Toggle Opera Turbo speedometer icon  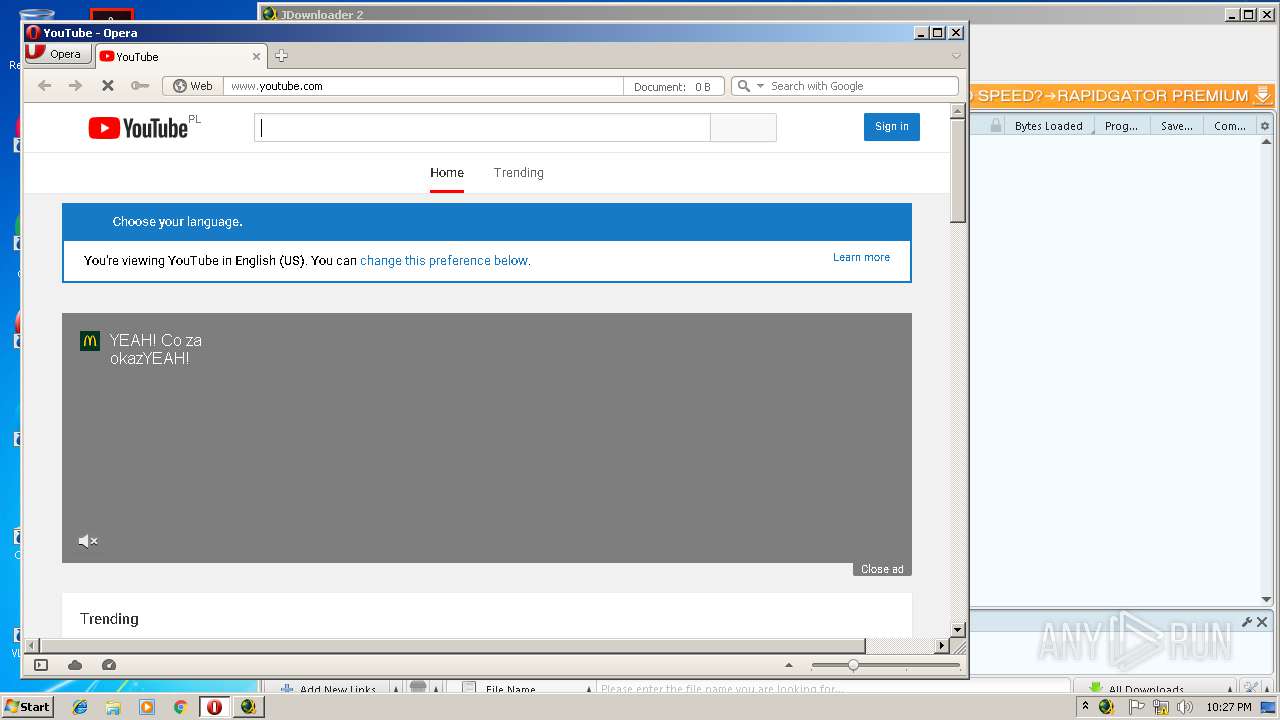point(109,665)
